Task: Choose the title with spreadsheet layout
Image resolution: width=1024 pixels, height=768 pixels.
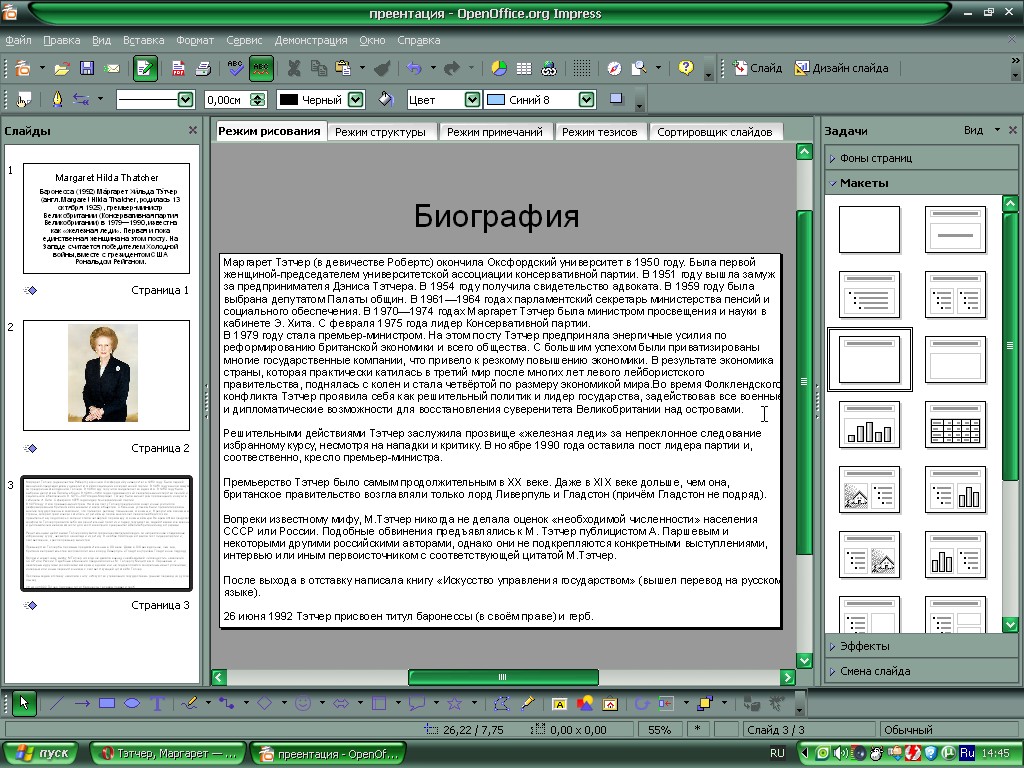Action: point(955,424)
